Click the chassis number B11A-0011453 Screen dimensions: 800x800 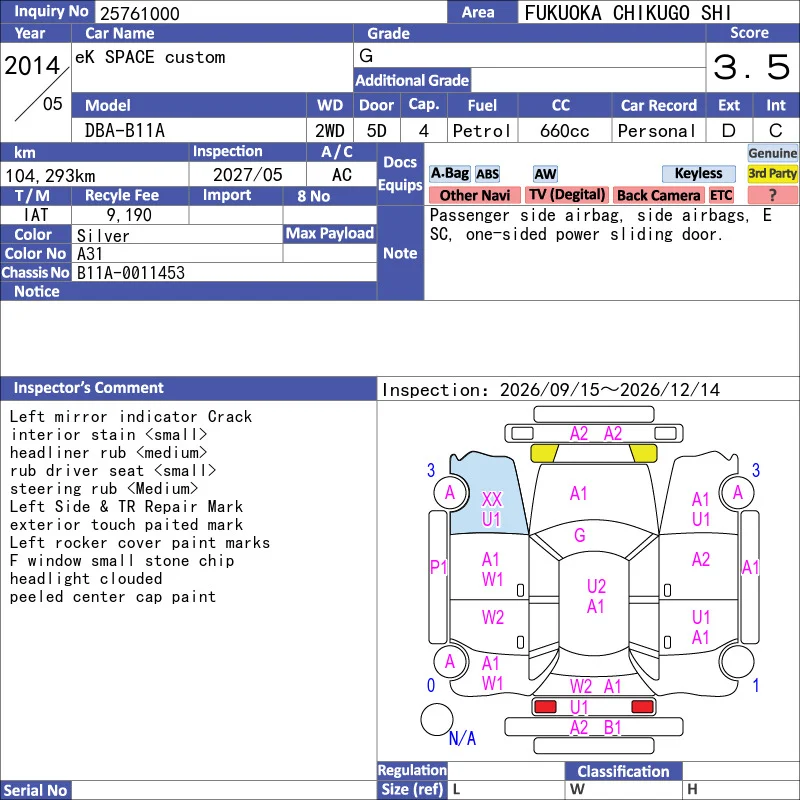[x=131, y=273]
